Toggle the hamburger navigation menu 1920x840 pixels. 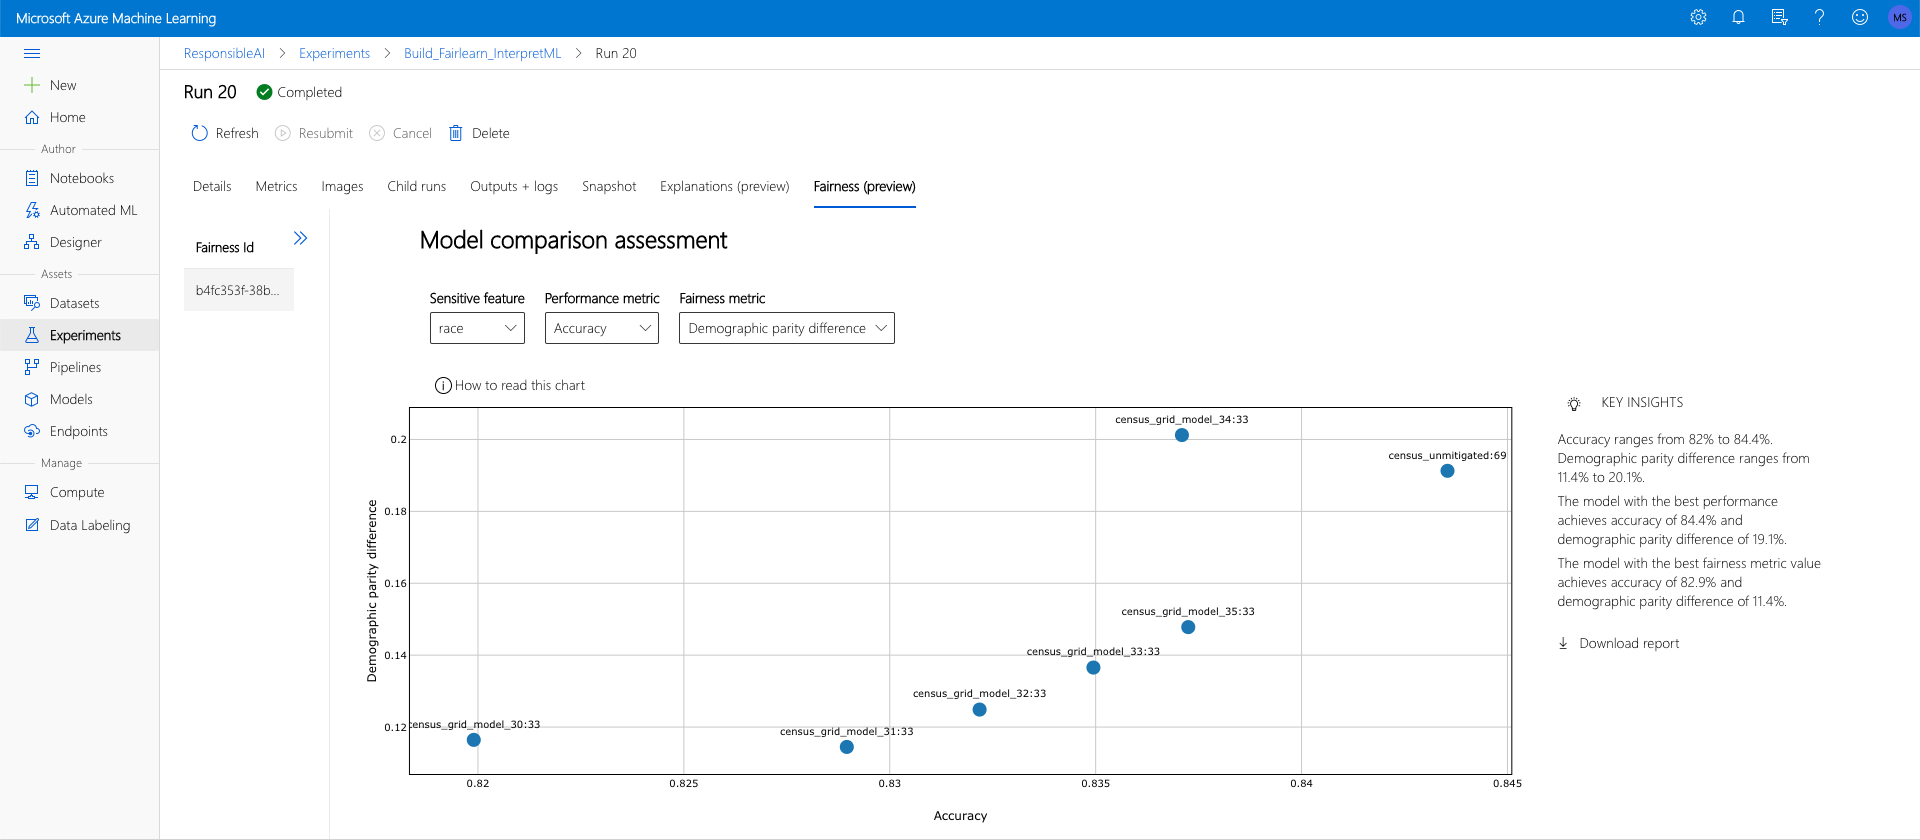point(32,53)
